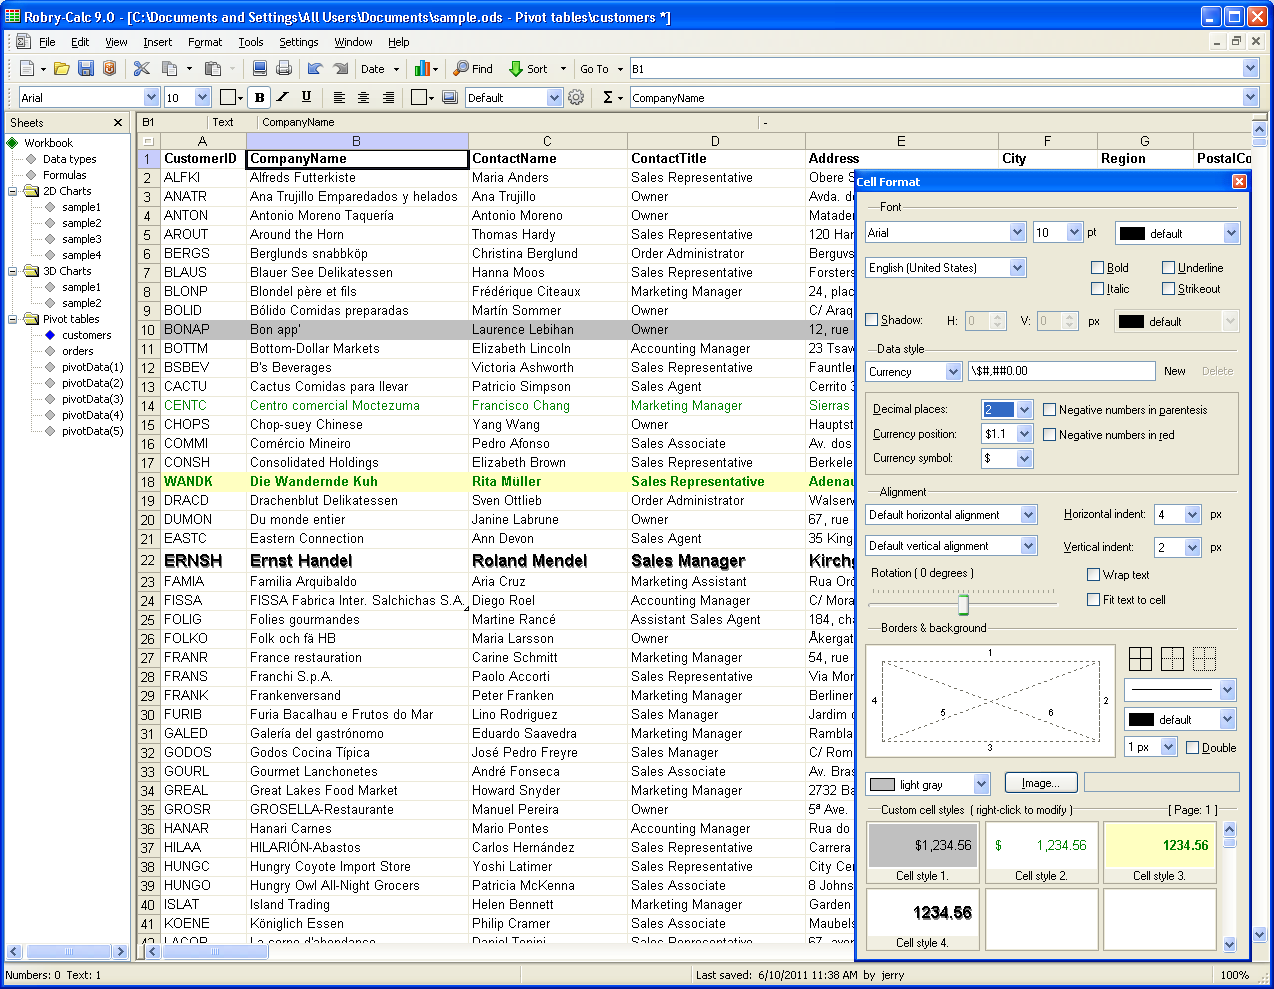The image size is (1274, 989).
Task: Open the Tools menu
Action: click(251, 42)
